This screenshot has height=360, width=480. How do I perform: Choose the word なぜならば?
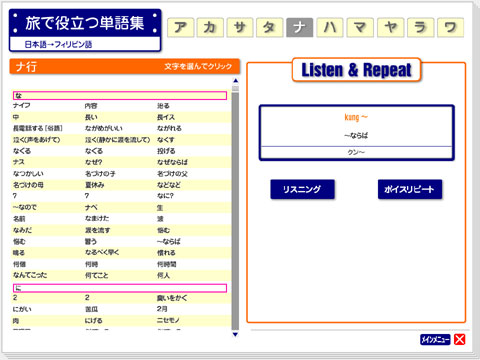coord(172,162)
